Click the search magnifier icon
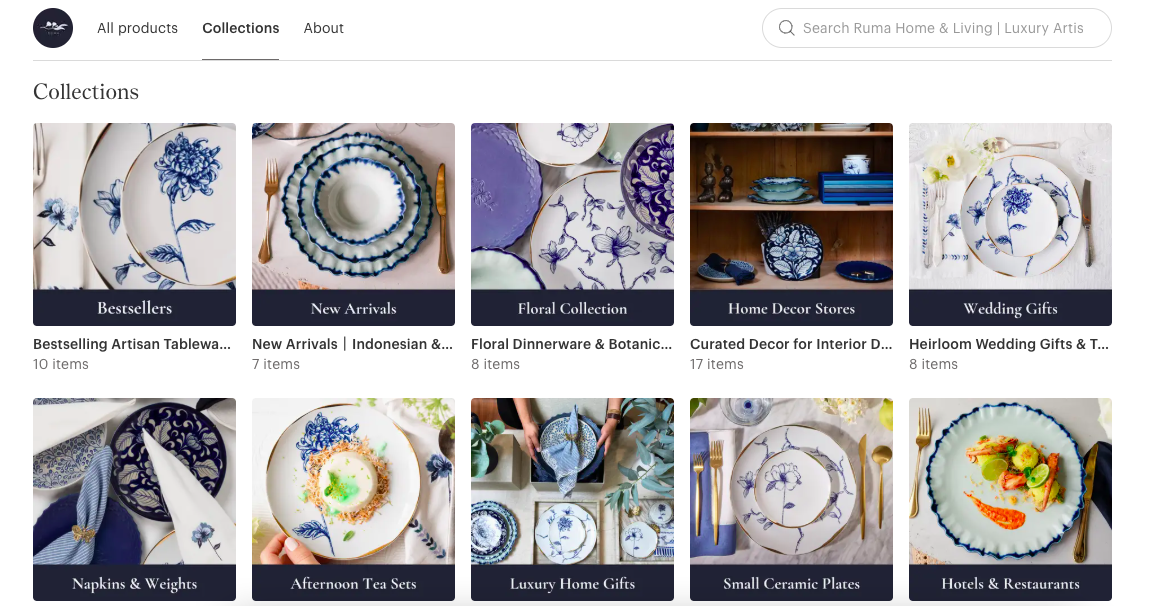Screen dimensions: 1149x606 pos(786,28)
